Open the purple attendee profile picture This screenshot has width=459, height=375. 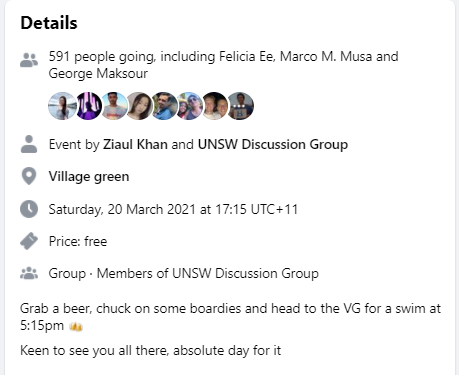click(x=88, y=106)
